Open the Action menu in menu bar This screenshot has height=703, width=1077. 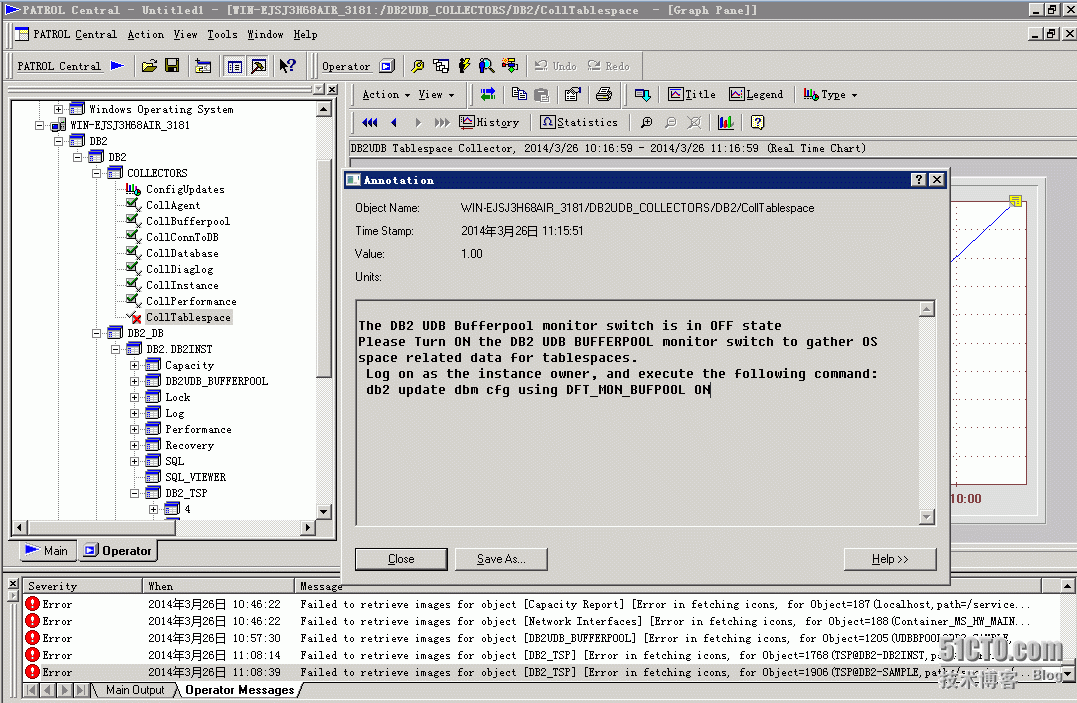point(146,34)
